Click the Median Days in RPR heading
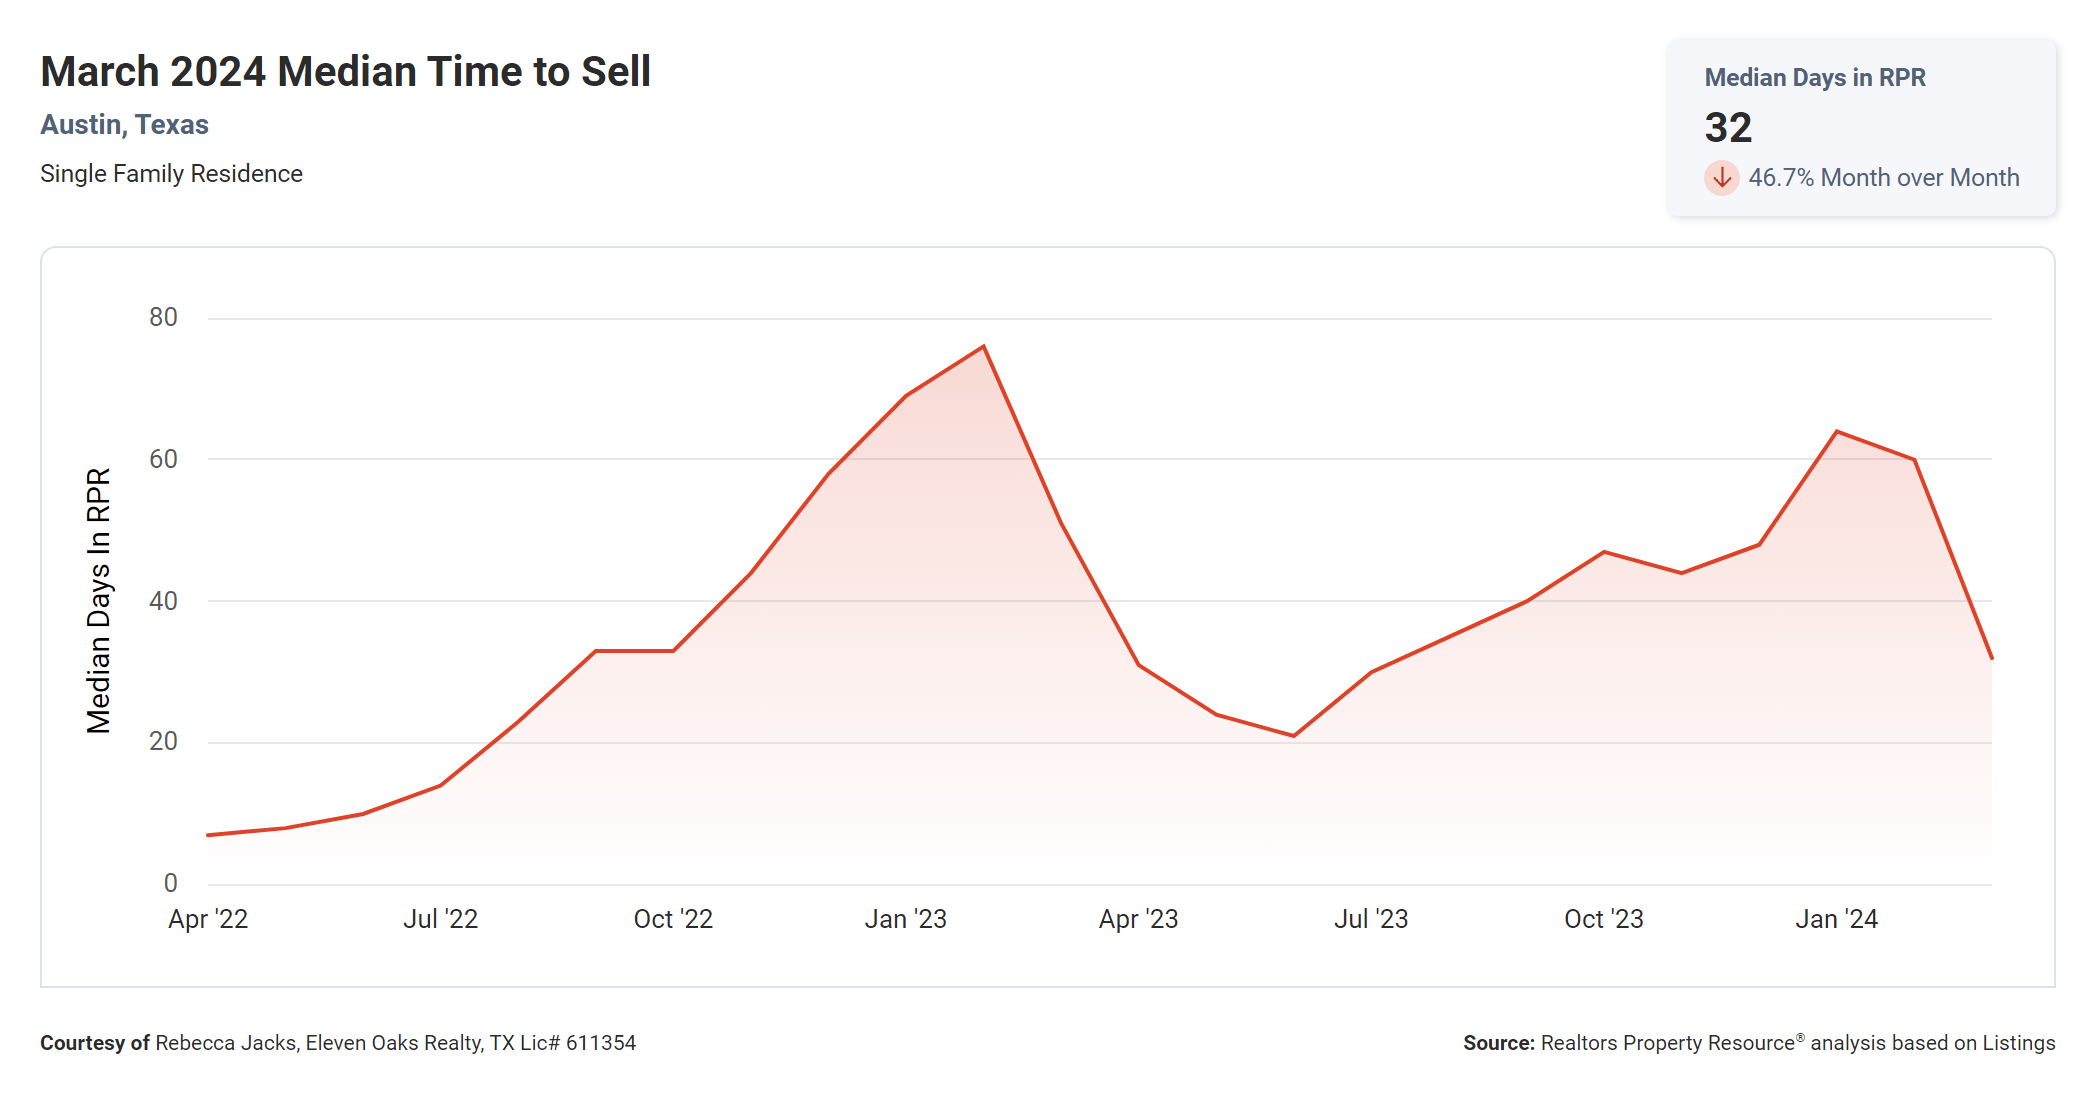This screenshot has height=1100, width=2096. tap(1814, 78)
